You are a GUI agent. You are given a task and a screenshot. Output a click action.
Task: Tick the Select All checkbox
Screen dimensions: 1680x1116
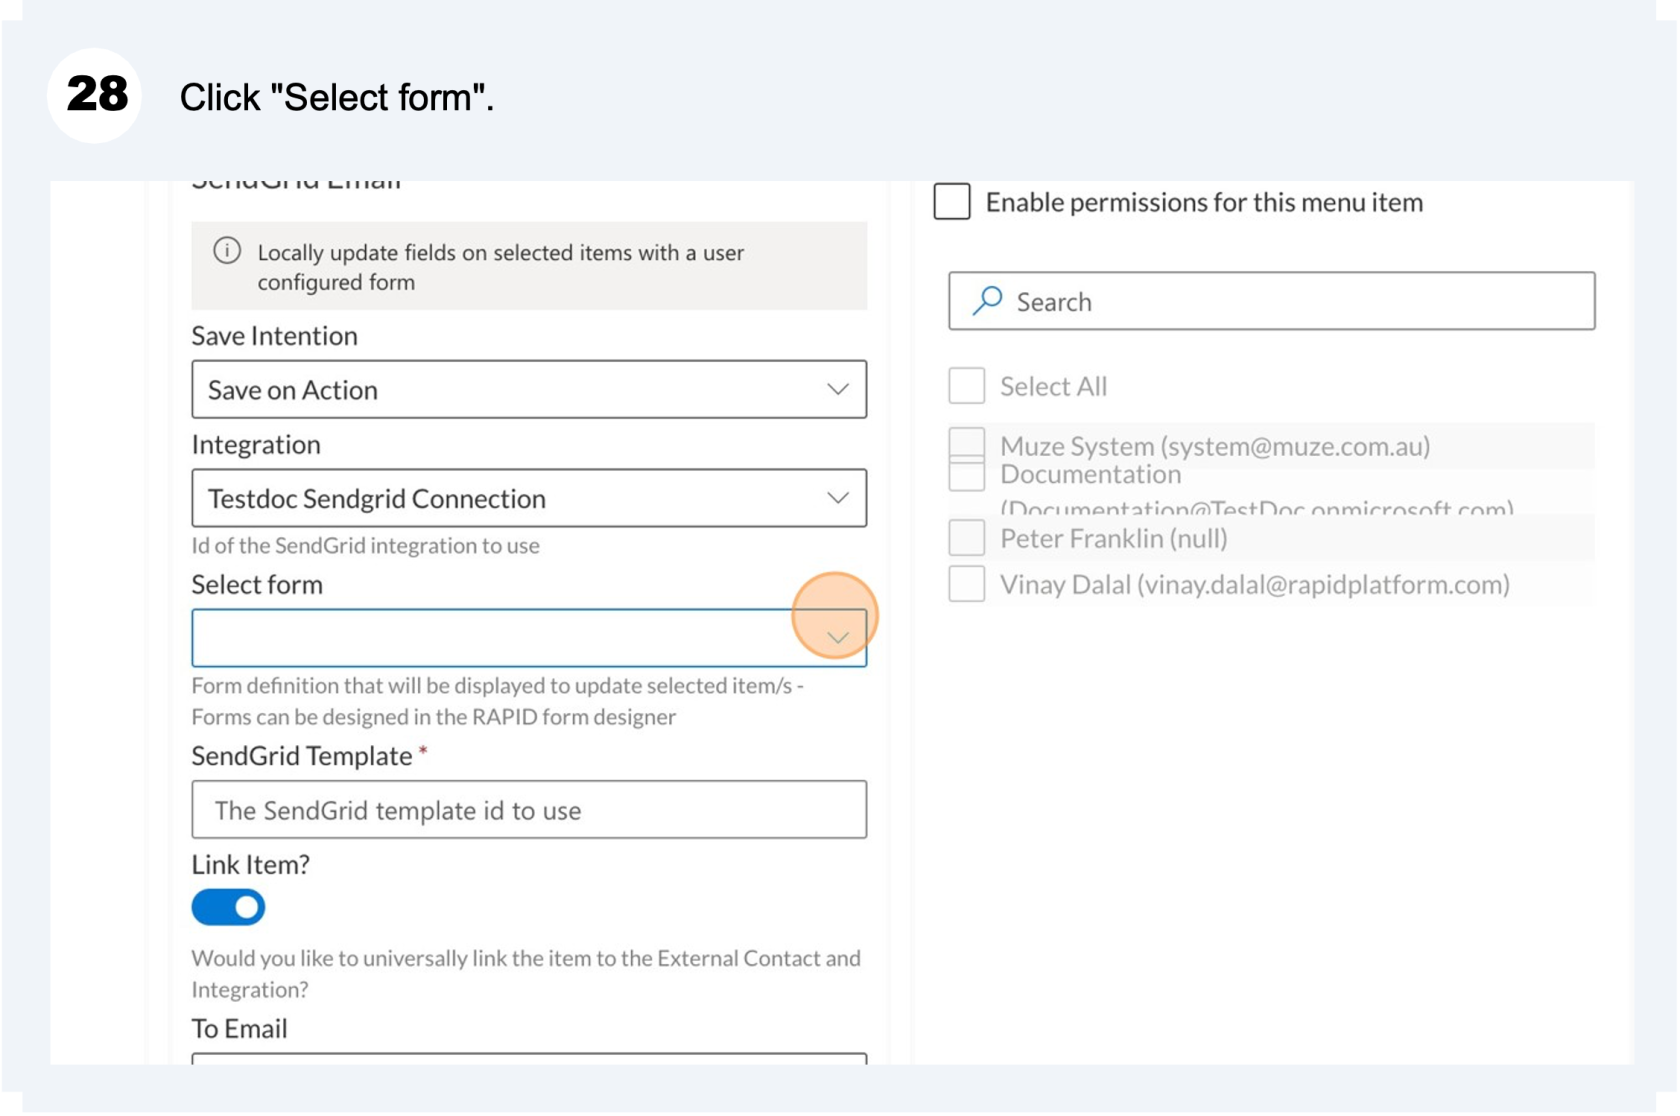click(967, 386)
